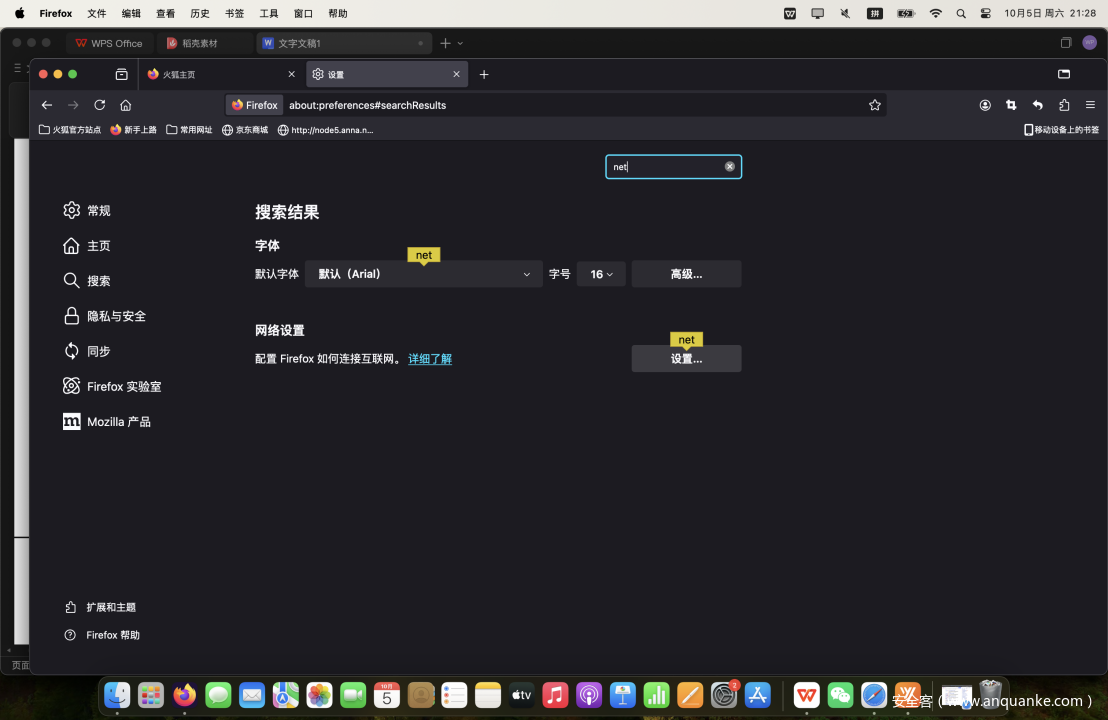The width and height of the screenshot is (1108, 720).
Task: Launch Finder from the Dock
Action: 117,696
